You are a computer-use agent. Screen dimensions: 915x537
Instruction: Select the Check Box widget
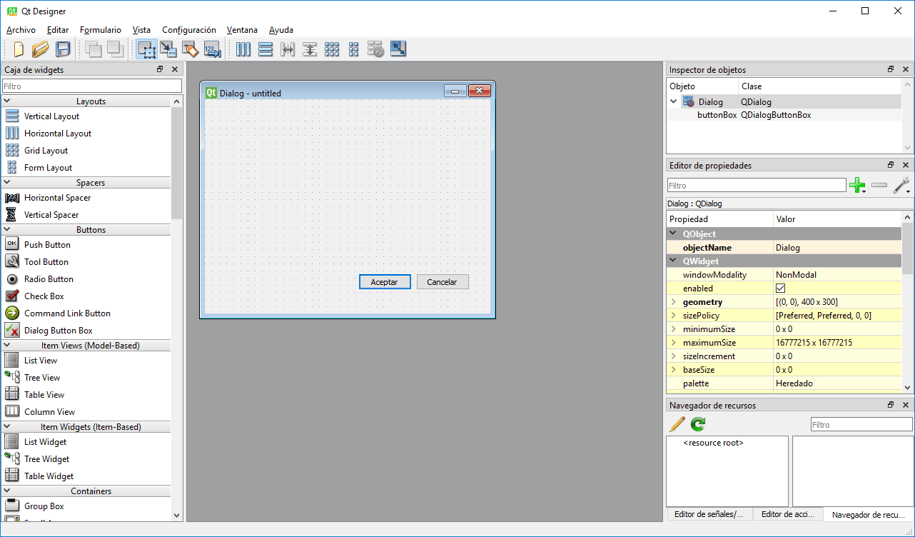pos(44,296)
